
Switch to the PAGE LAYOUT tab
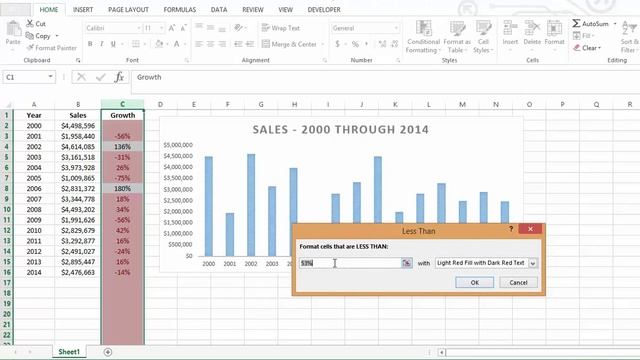(128, 9)
